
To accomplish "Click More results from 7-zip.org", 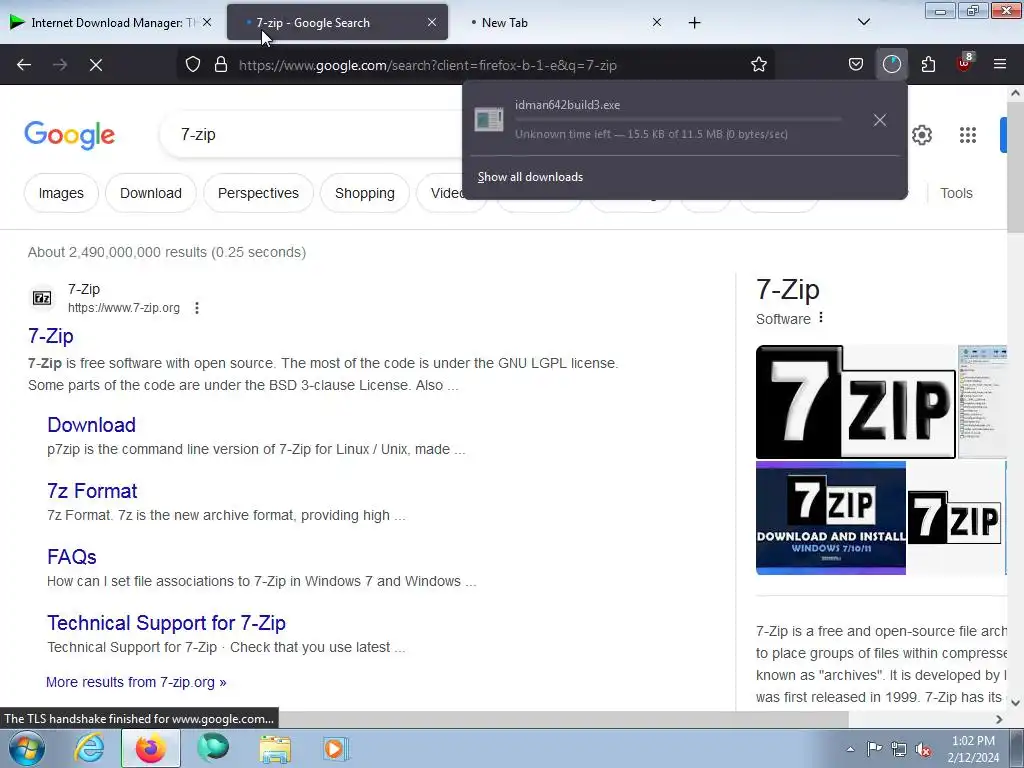I will (x=136, y=682).
